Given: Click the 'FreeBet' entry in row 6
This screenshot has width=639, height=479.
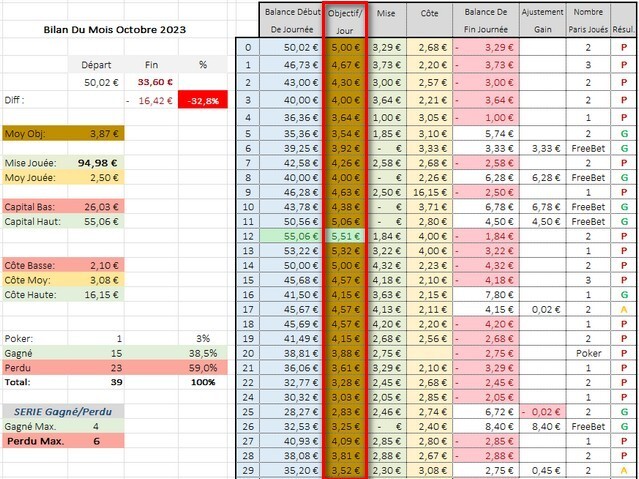Looking at the screenshot, I should pyautogui.click(x=588, y=149).
